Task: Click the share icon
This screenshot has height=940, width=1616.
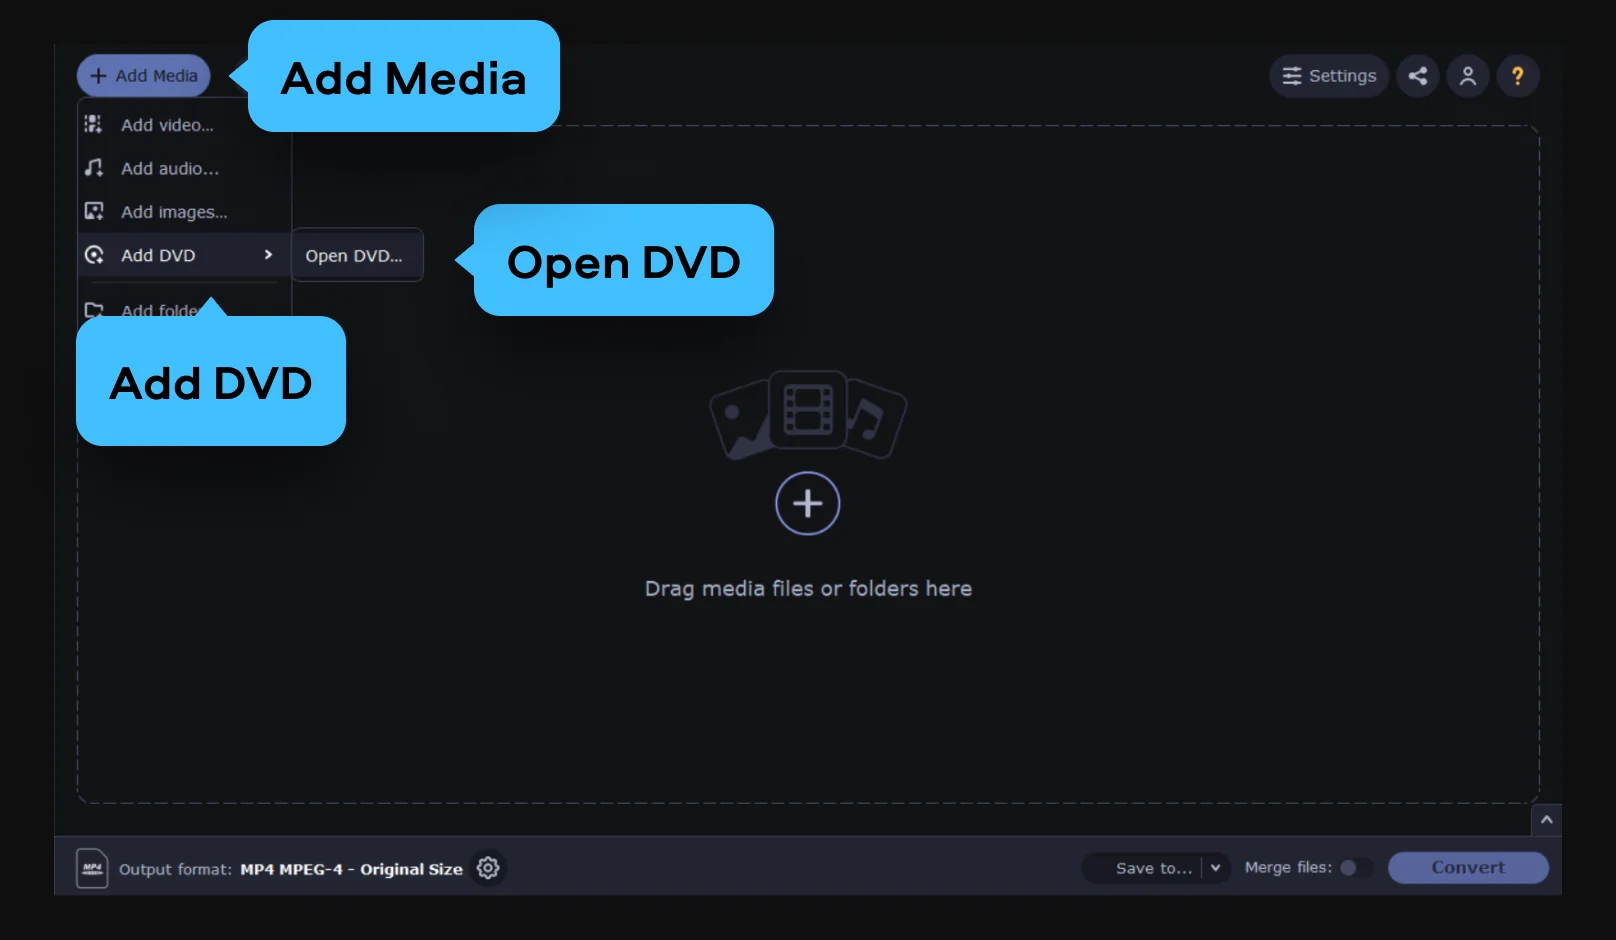Action: pos(1418,76)
